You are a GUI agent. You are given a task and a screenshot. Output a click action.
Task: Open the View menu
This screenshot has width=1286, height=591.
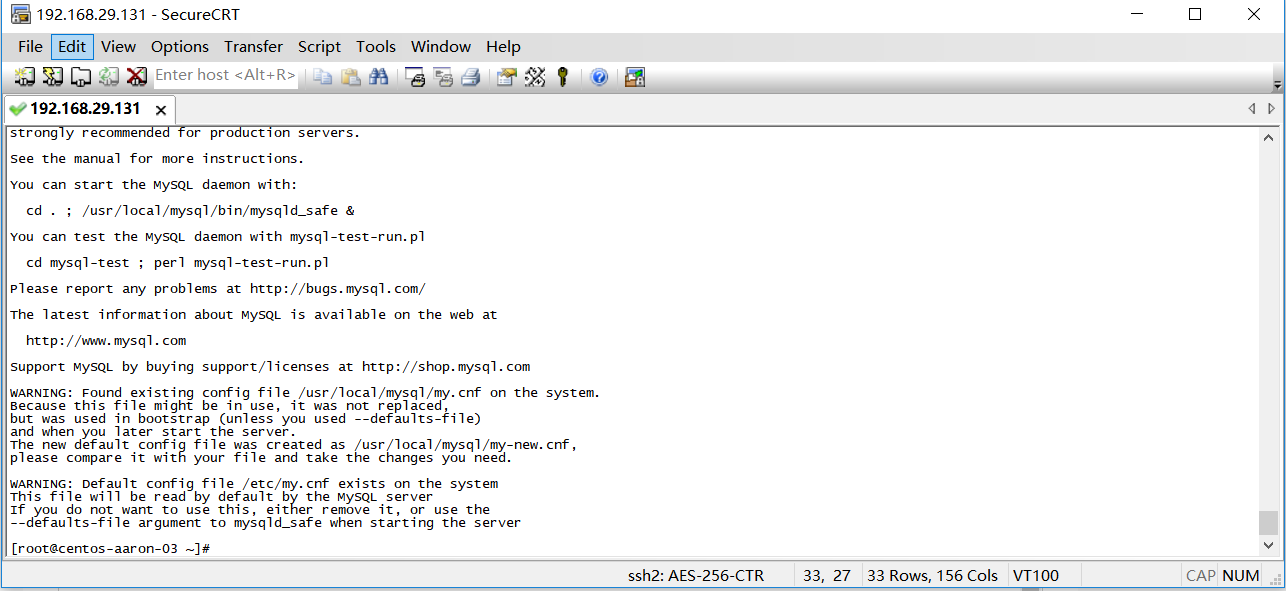118,46
